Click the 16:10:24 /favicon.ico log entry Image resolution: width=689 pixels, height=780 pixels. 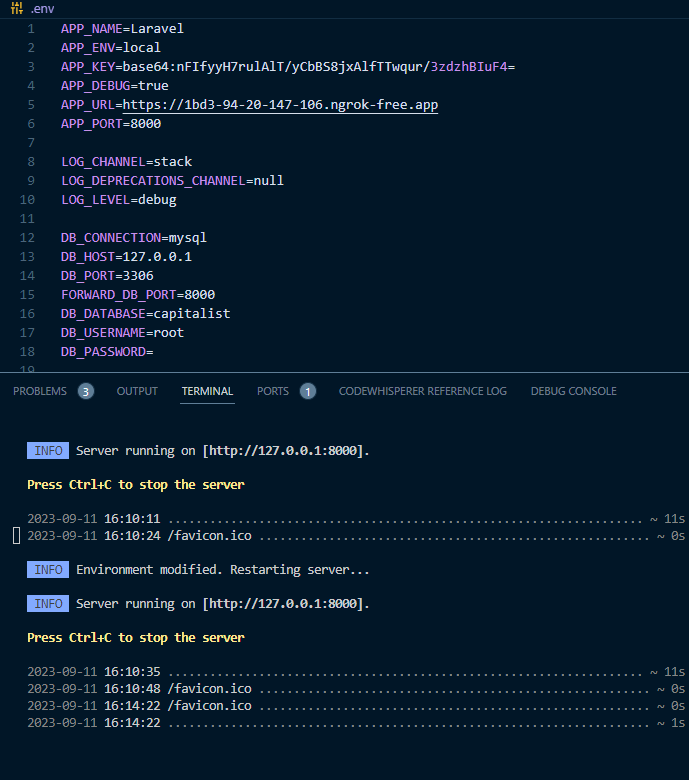(356, 536)
